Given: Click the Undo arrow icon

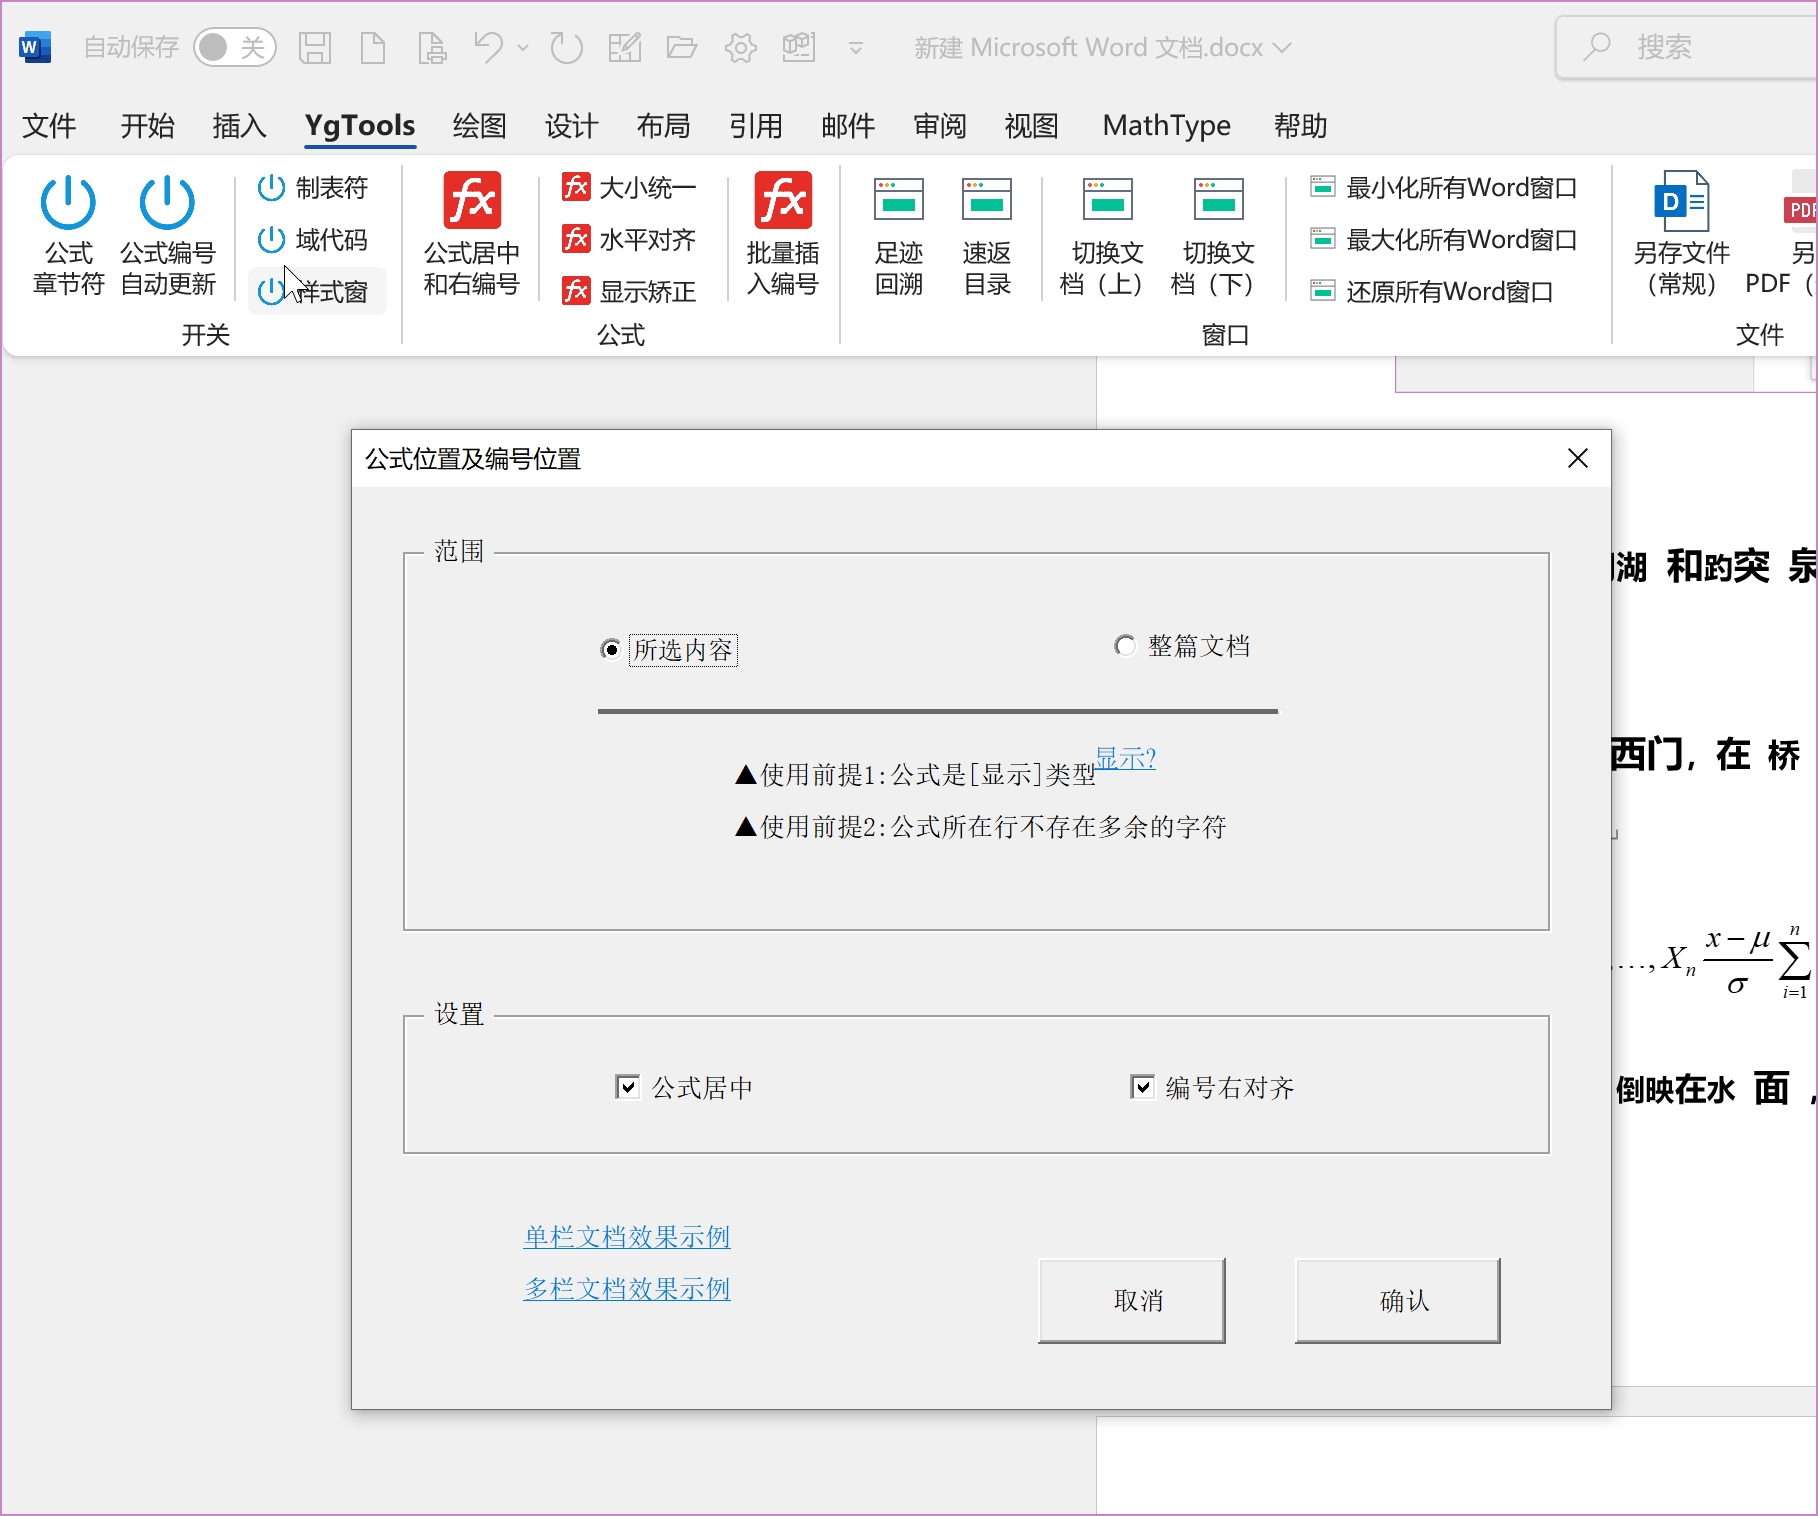Looking at the screenshot, I should coord(489,47).
